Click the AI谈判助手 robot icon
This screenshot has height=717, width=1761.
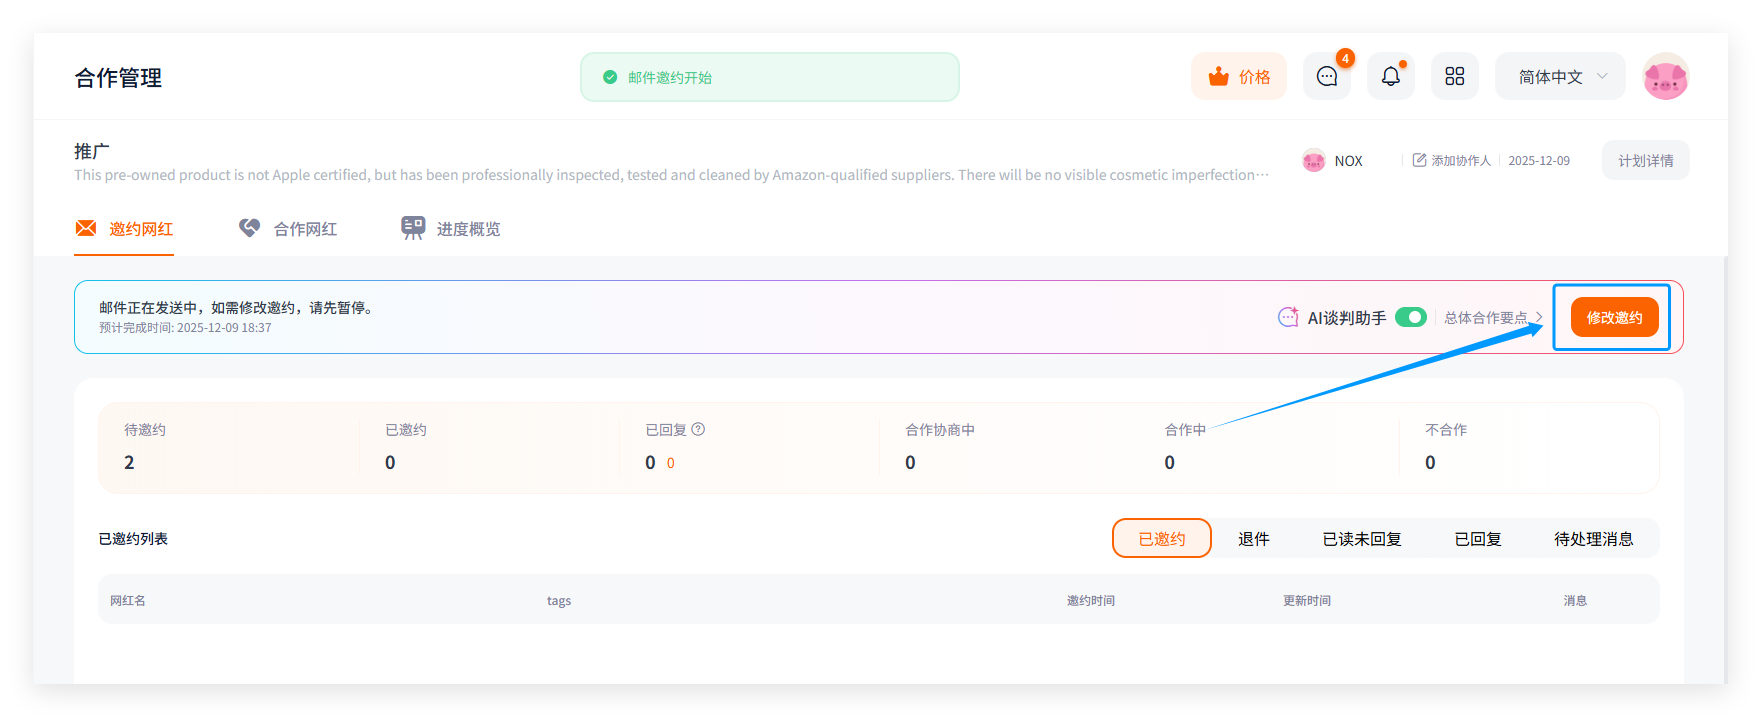pos(1288,317)
